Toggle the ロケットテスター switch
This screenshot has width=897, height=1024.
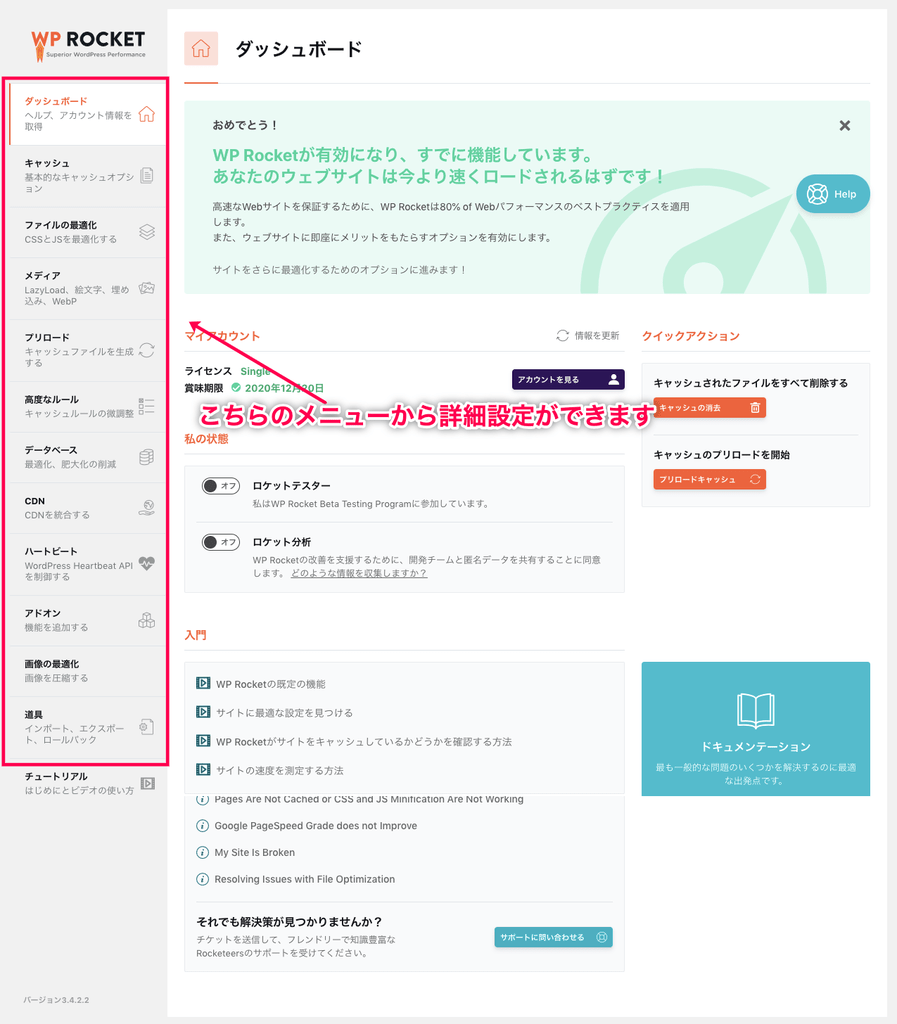coord(221,486)
